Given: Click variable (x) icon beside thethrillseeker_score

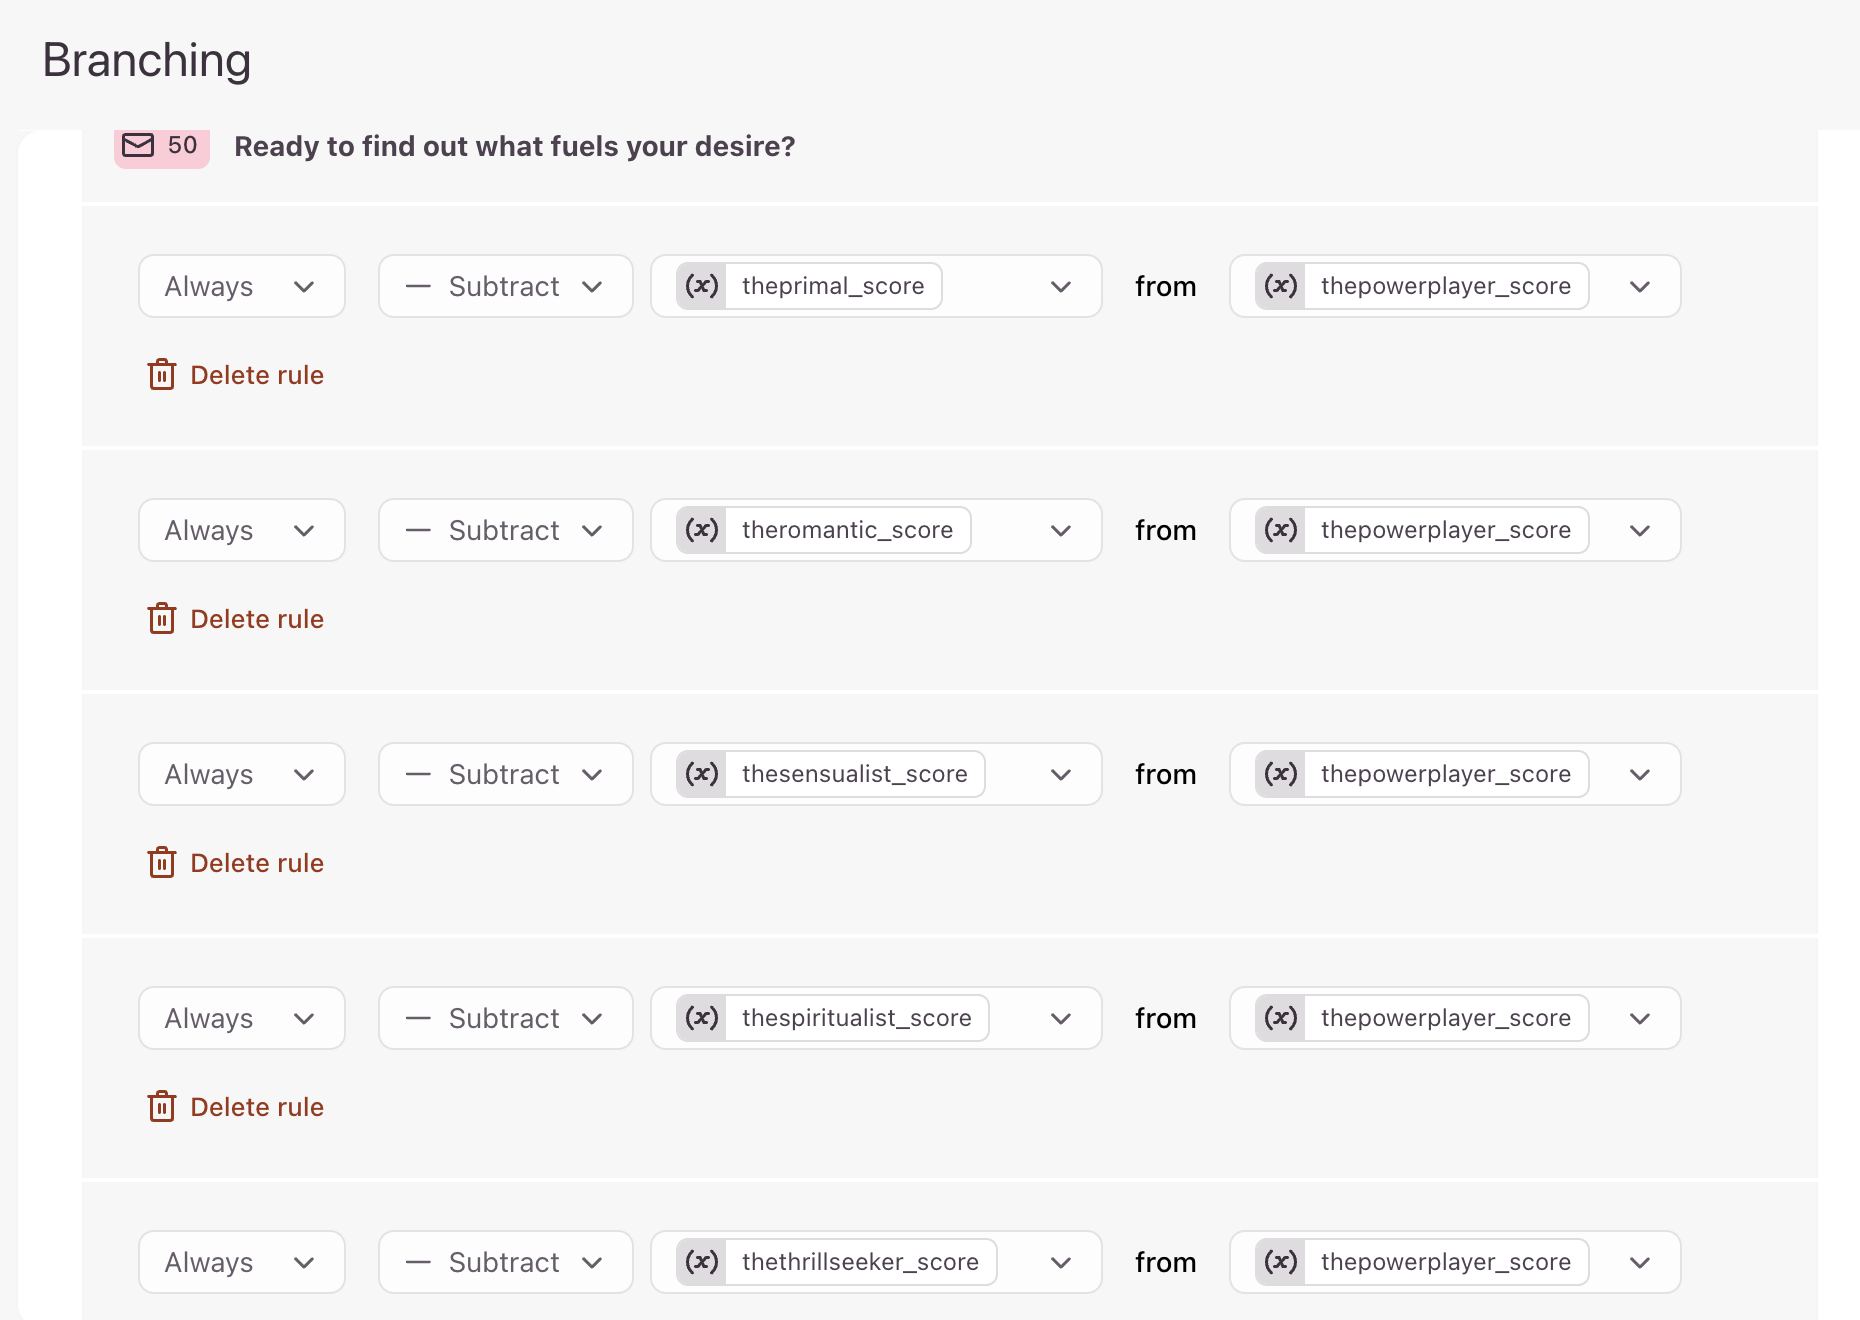Looking at the screenshot, I should click(x=702, y=1262).
